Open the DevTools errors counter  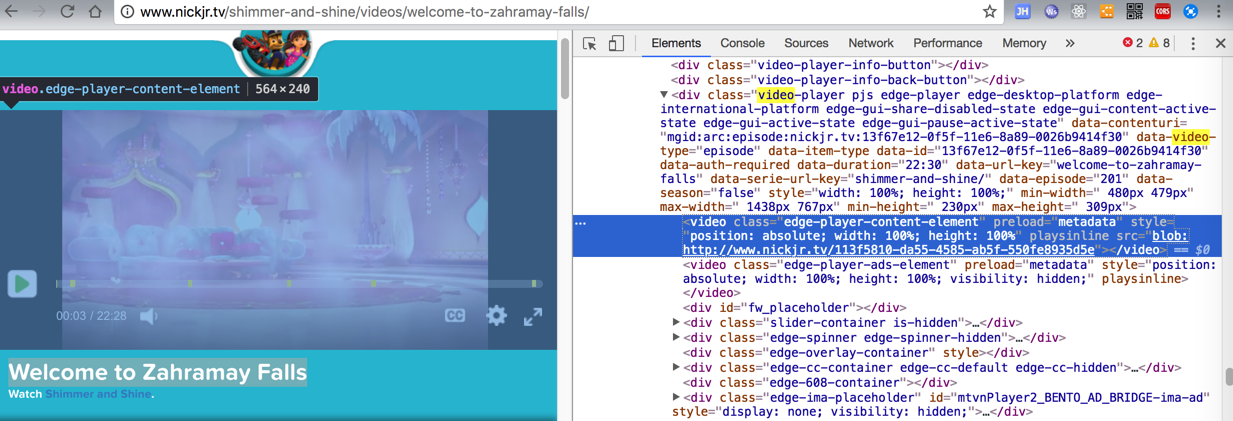pos(1132,44)
